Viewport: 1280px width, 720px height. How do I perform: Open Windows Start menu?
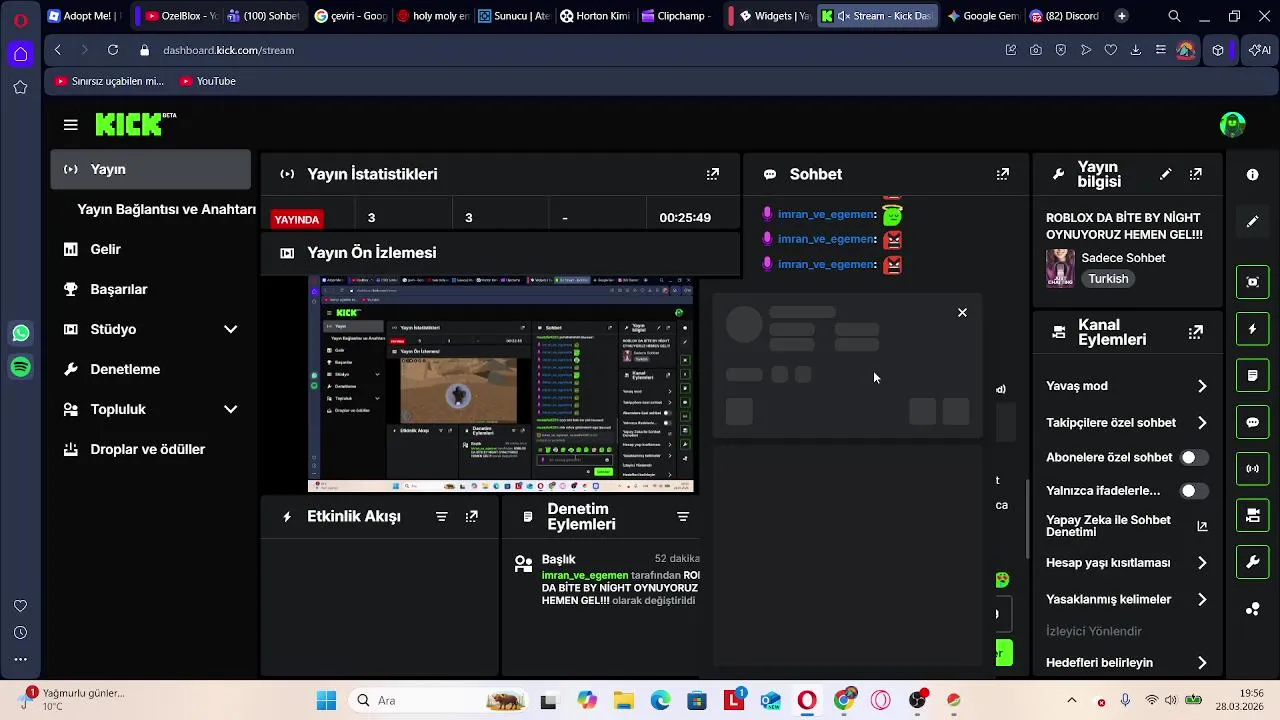[326, 700]
